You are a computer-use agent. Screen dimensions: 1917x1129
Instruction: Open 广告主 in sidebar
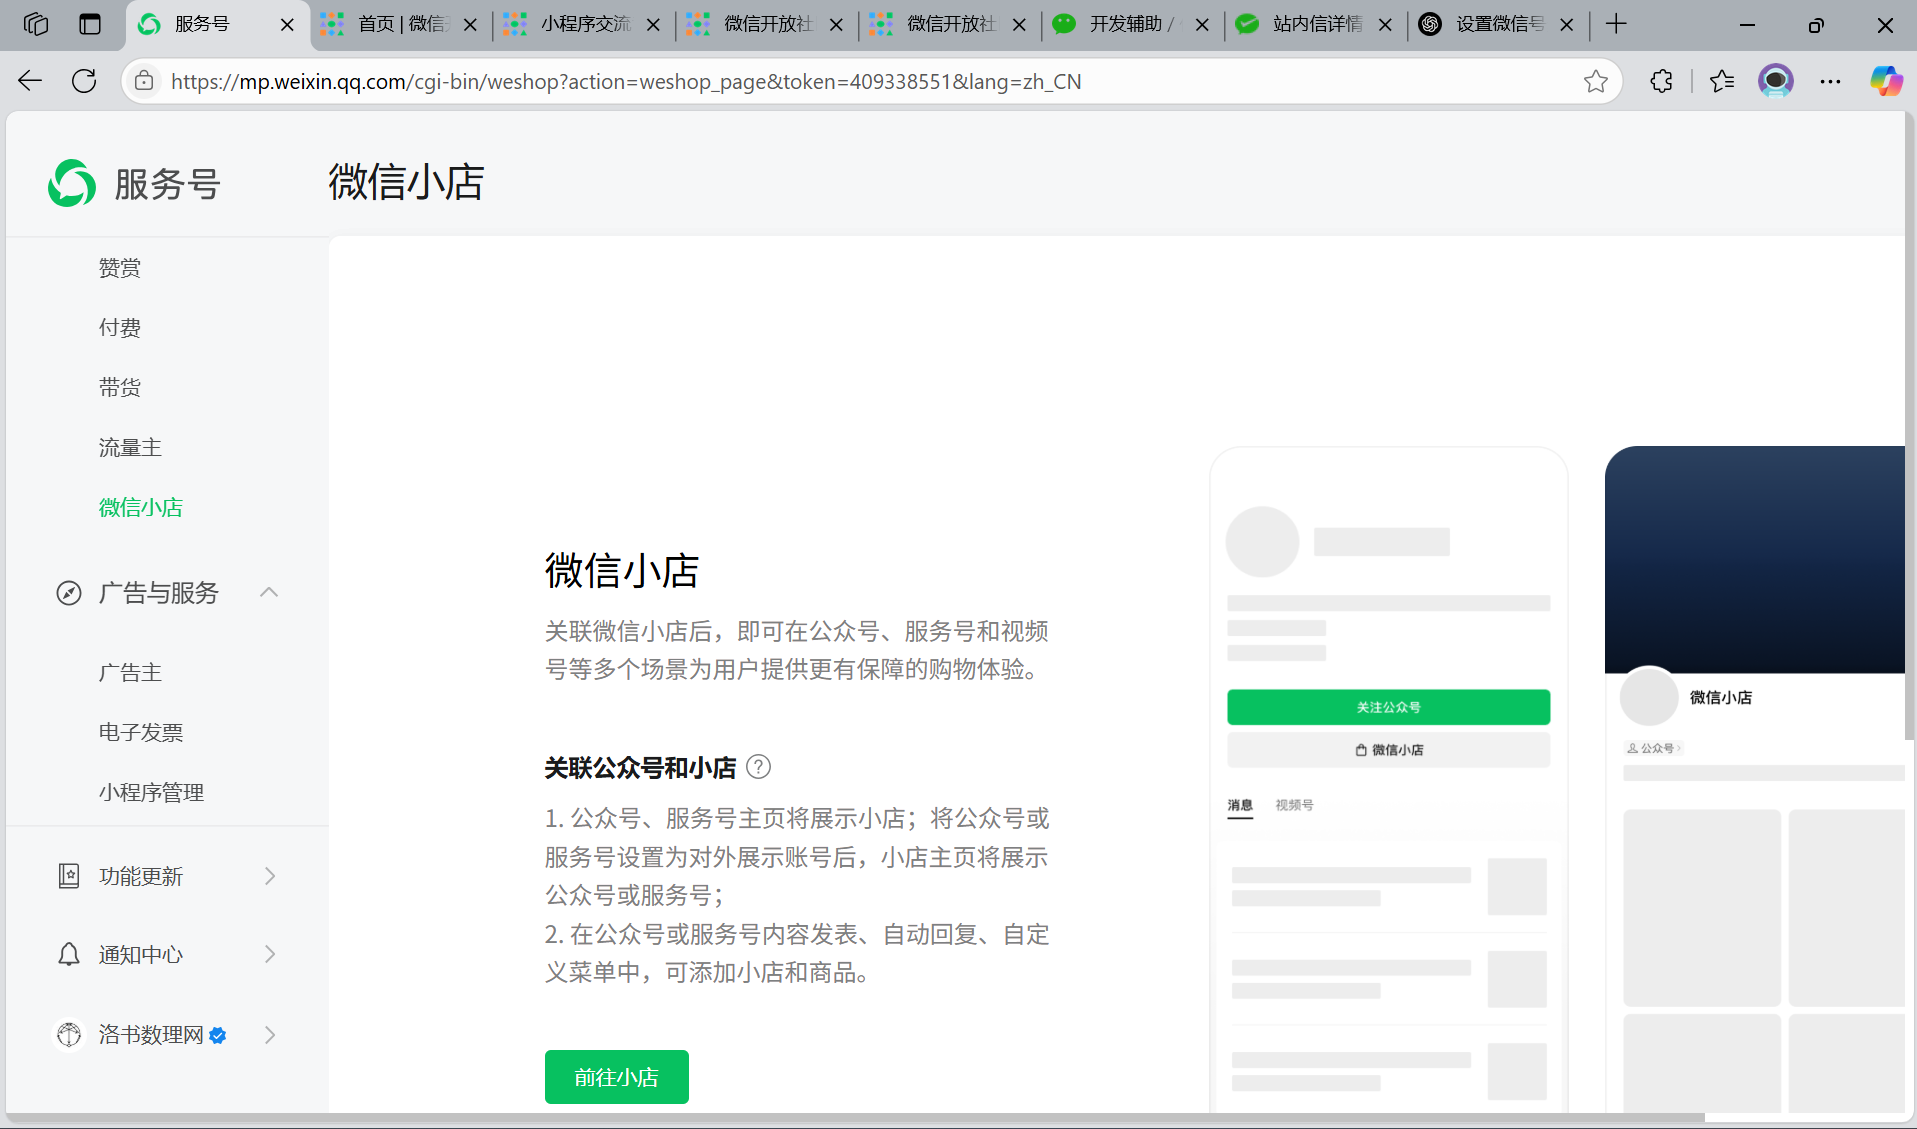(130, 673)
